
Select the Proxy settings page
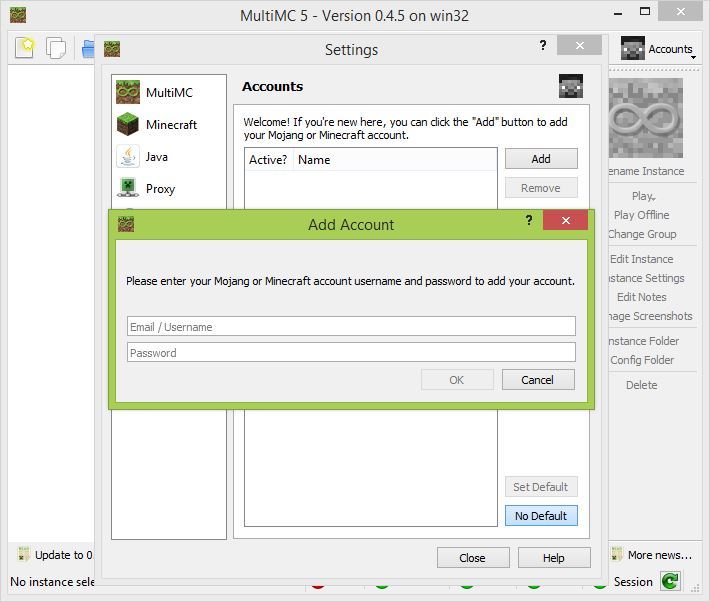pos(168,188)
